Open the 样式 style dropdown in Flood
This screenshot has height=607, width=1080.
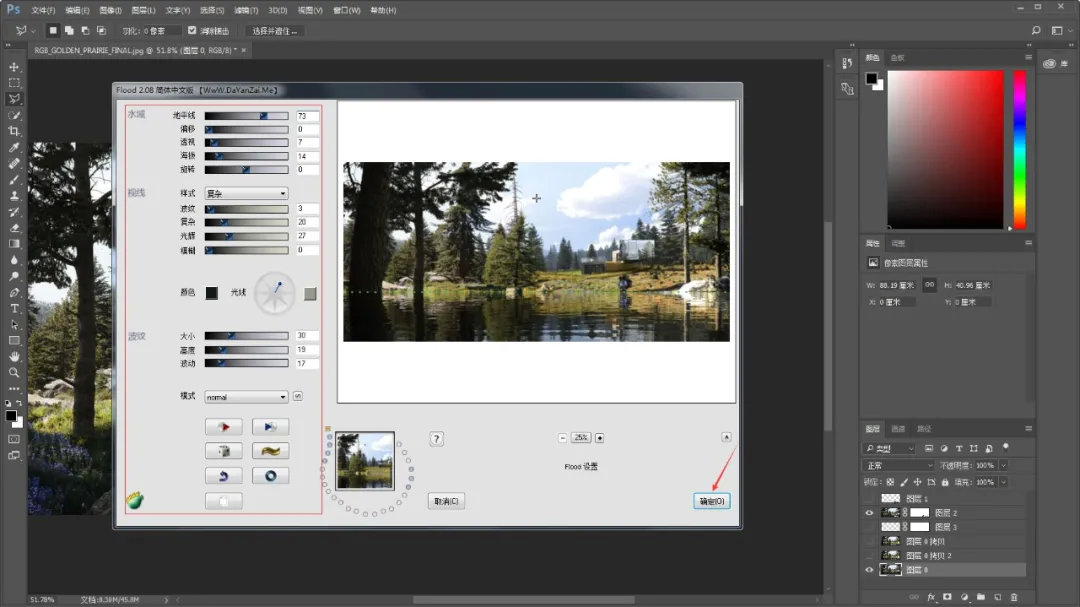tap(246, 193)
